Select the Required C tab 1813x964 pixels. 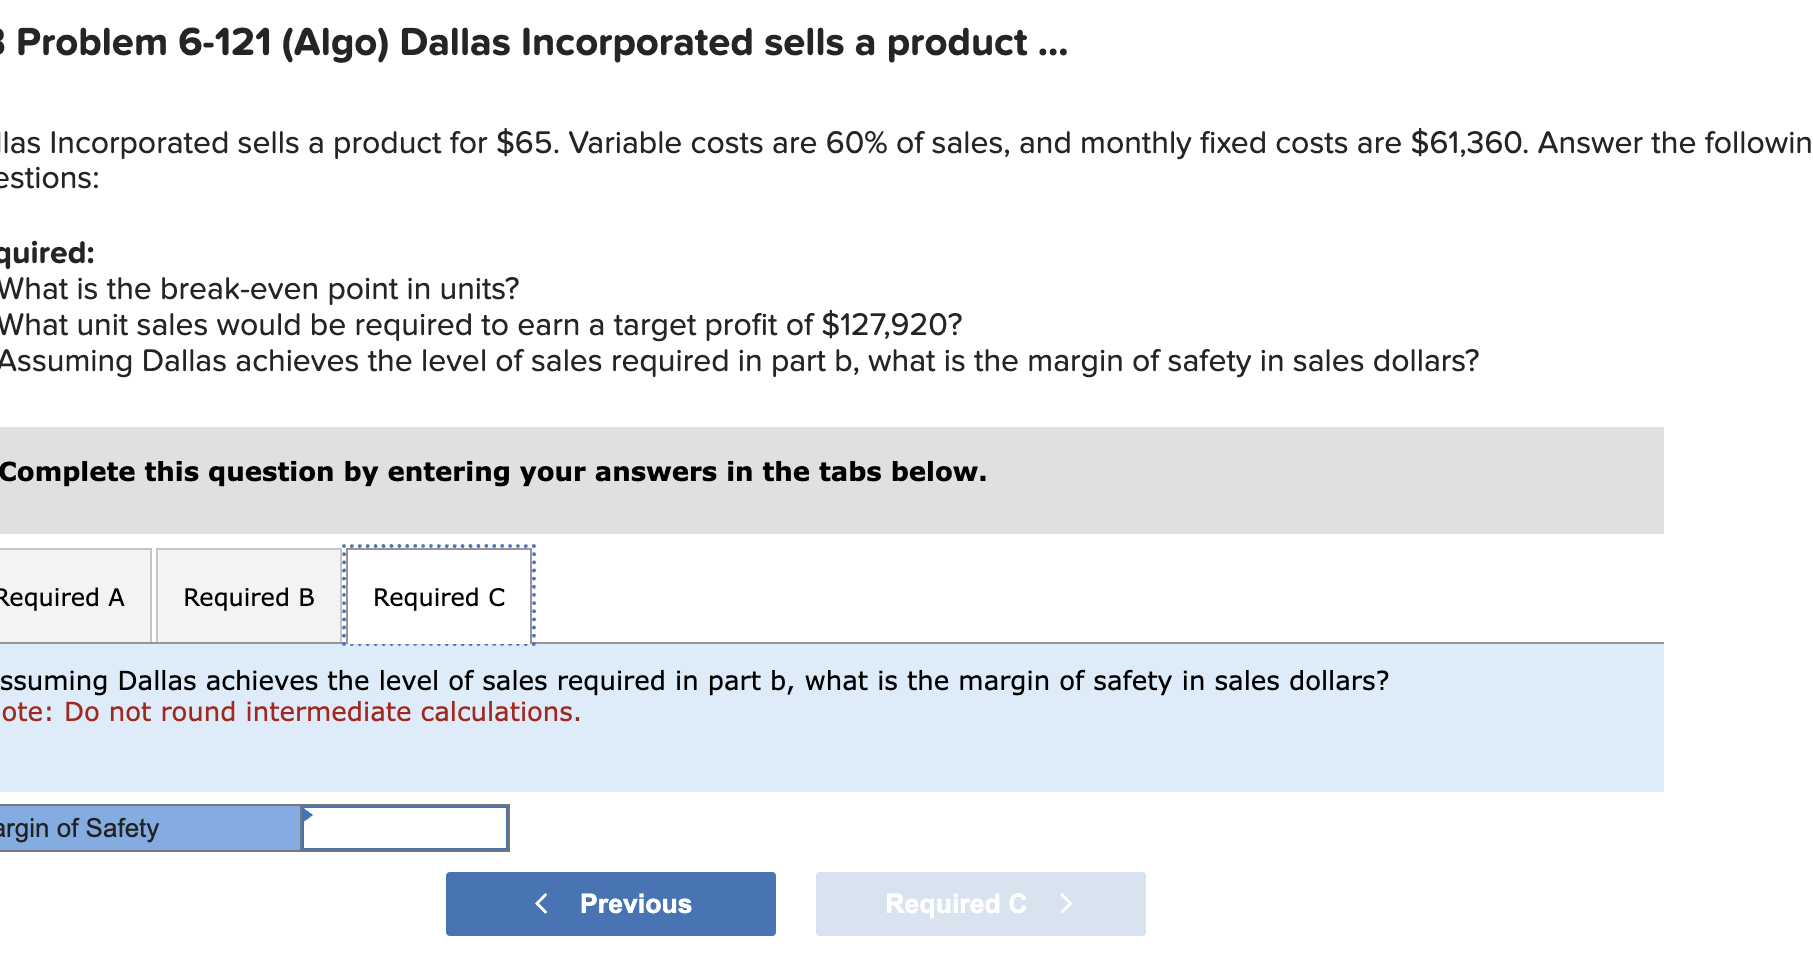(437, 597)
